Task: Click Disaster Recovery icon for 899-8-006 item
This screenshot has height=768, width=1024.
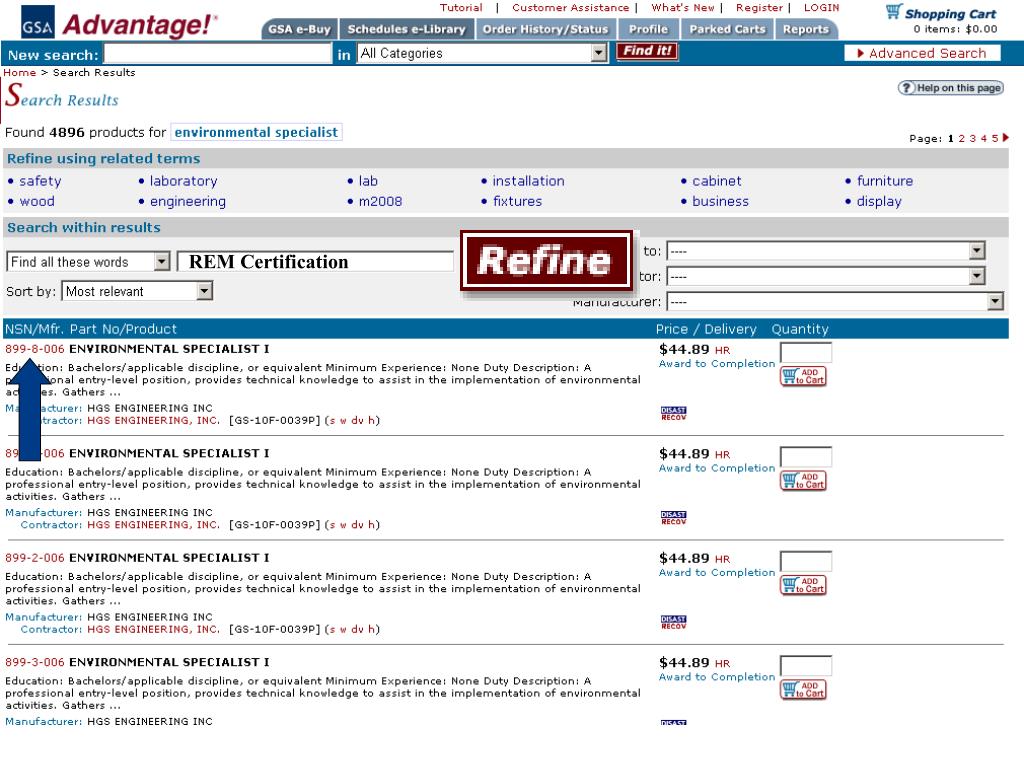Action: pyautogui.click(x=673, y=413)
